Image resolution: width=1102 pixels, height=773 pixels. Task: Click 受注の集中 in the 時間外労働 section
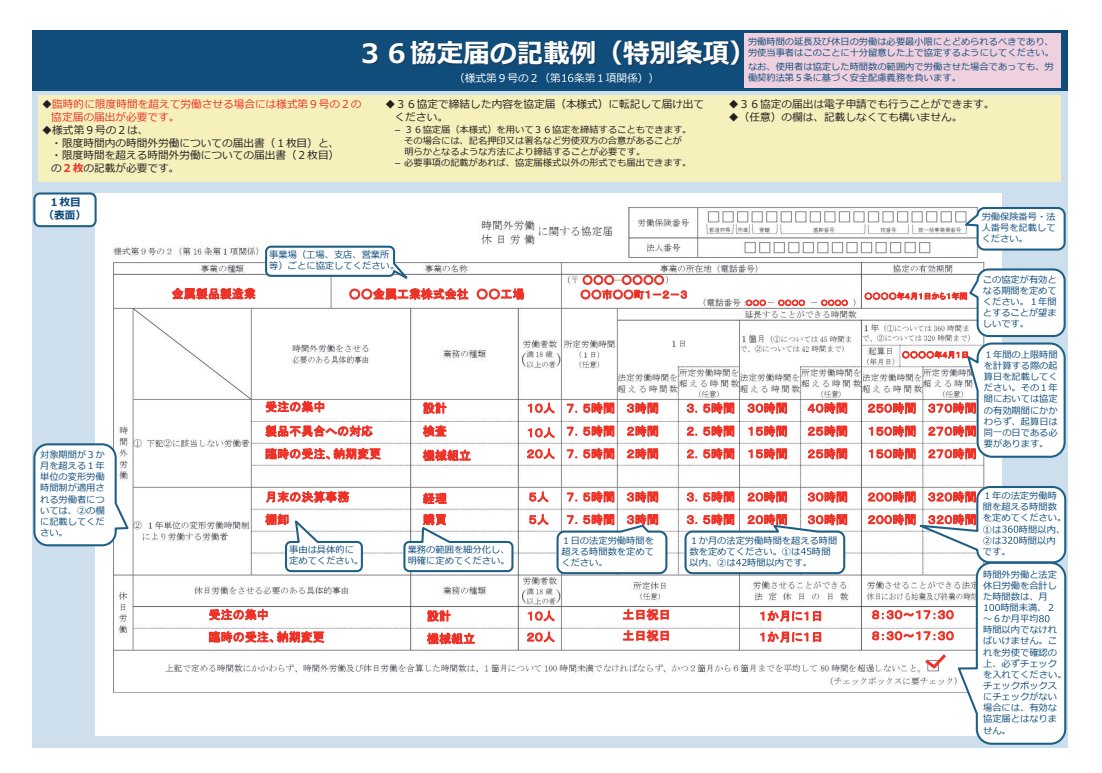[294, 407]
